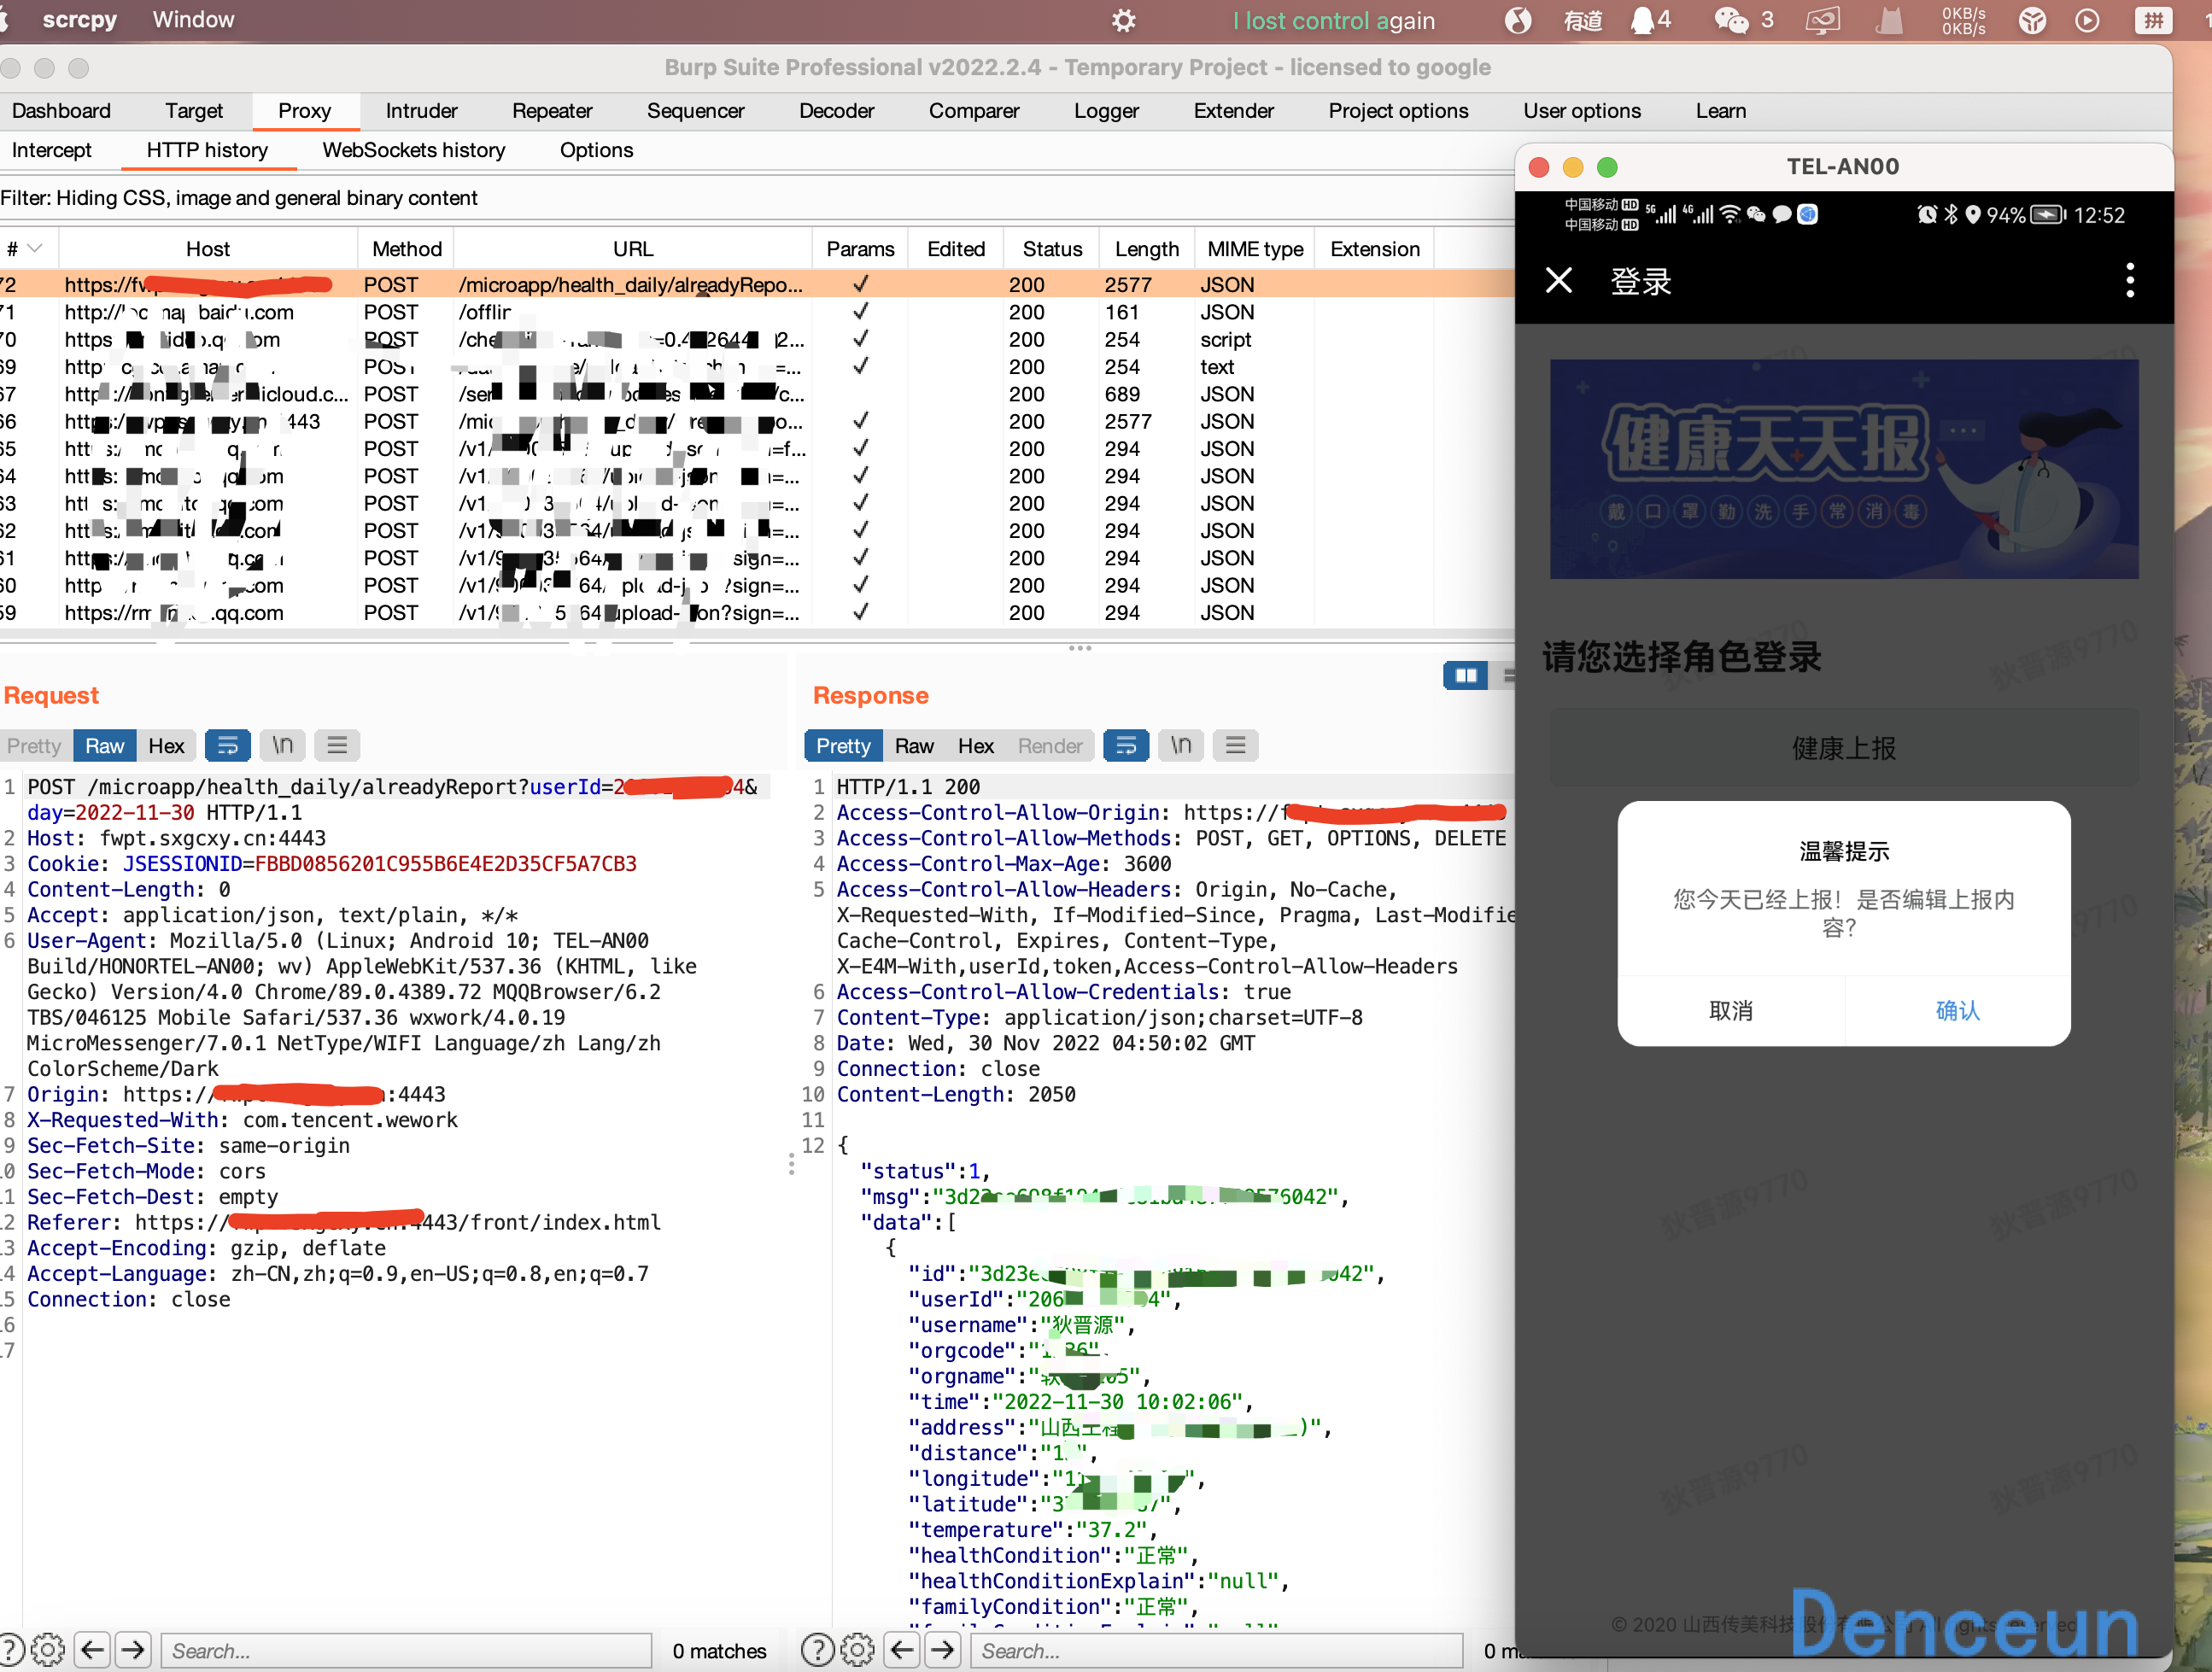This screenshot has height=1672, width=2212.
Task: Select Render view in Response panel
Action: pyautogui.click(x=1050, y=746)
